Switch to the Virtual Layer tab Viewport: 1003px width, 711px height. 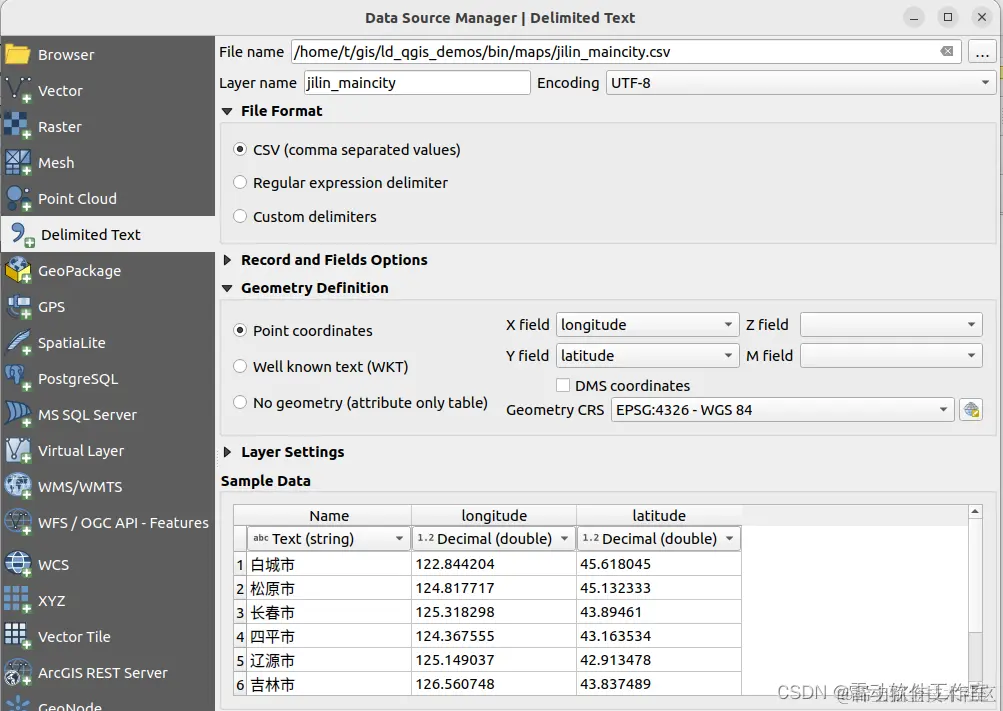[x=107, y=450]
